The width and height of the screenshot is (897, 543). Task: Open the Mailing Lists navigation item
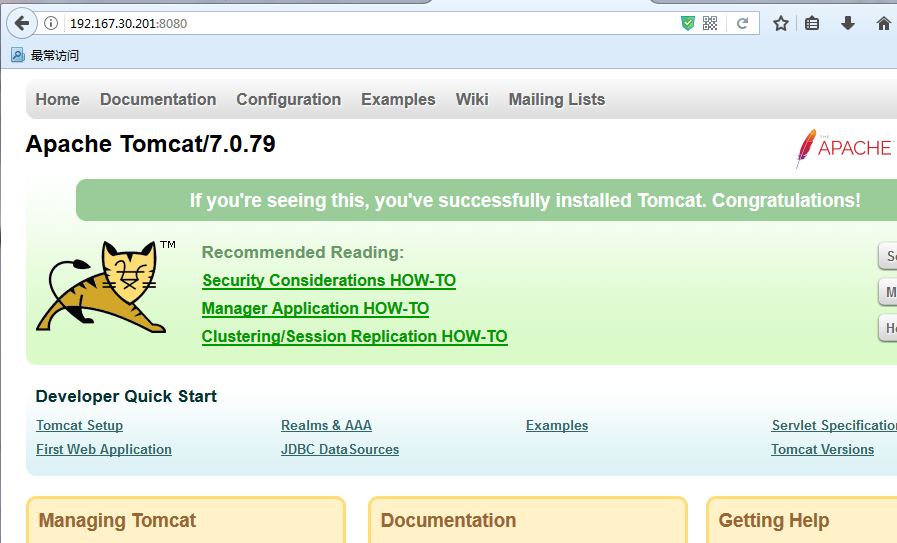pyautogui.click(x=557, y=100)
